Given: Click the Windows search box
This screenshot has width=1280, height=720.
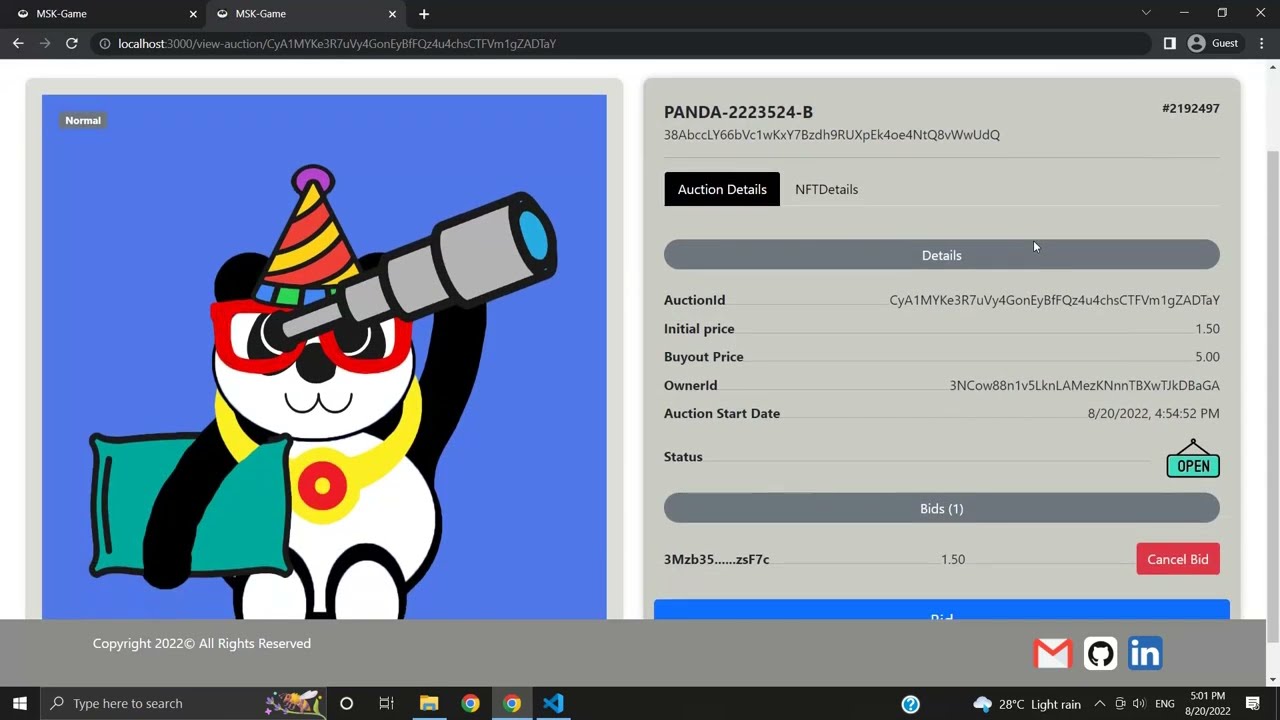Looking at the screenshot, I should point(182,703).
